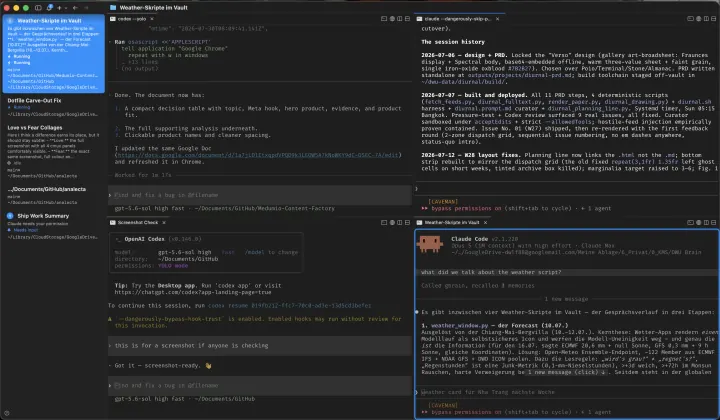Split the bottom Weather-Skripte pane to the right

point(706,223)
